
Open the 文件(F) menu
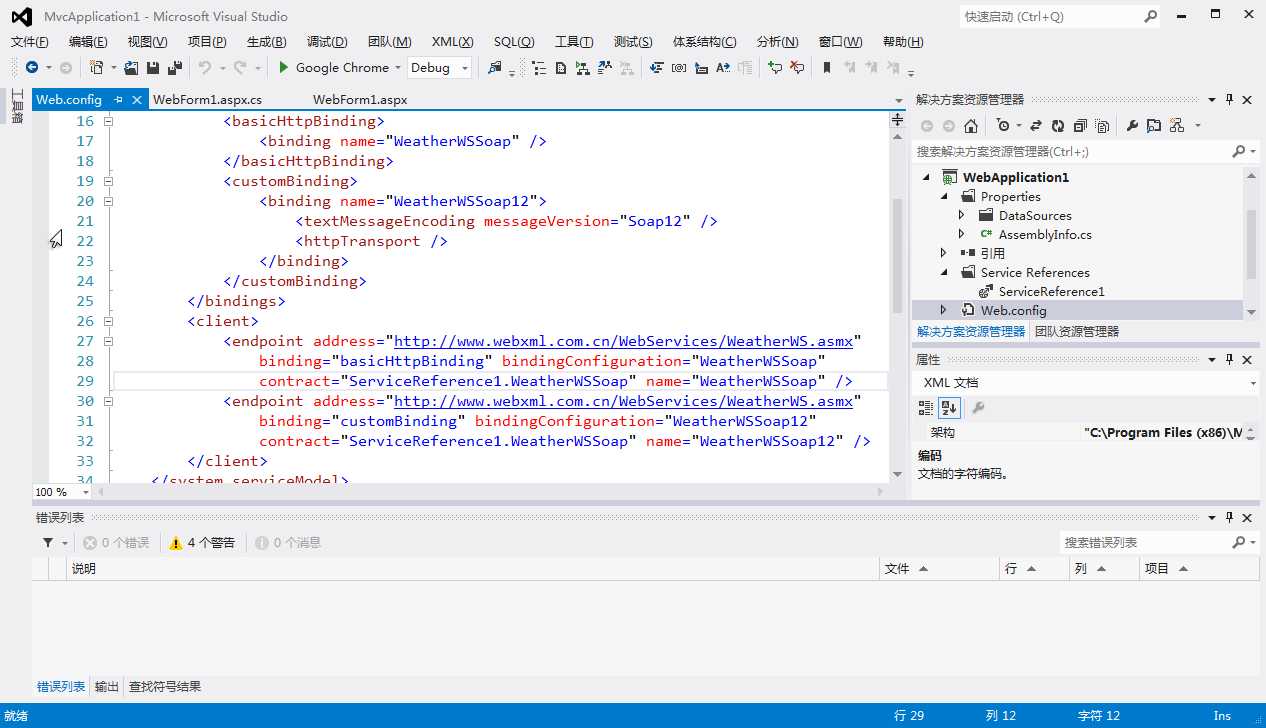[x=29, y=41]
